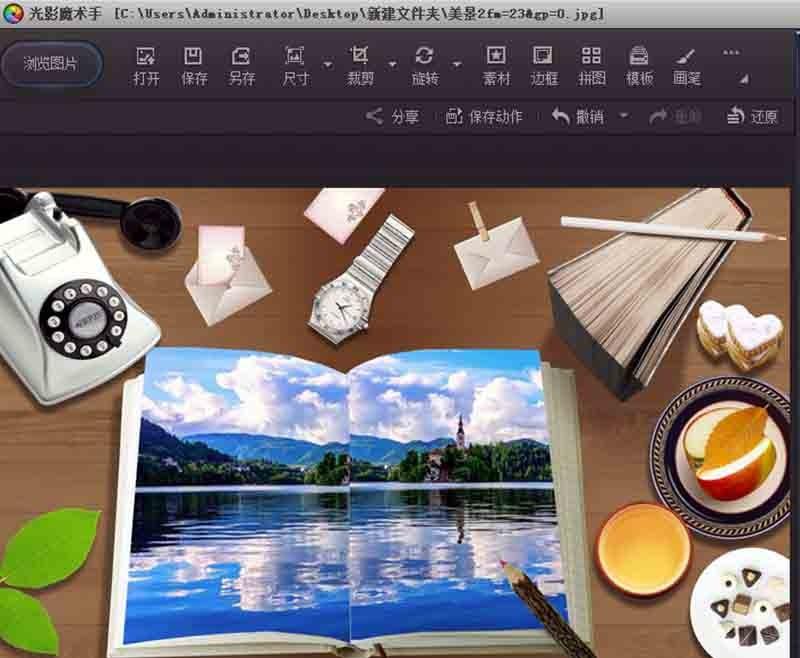The image size is (800, 658).
Task: Select the 边框 frame tool
Action: (544, 60)
